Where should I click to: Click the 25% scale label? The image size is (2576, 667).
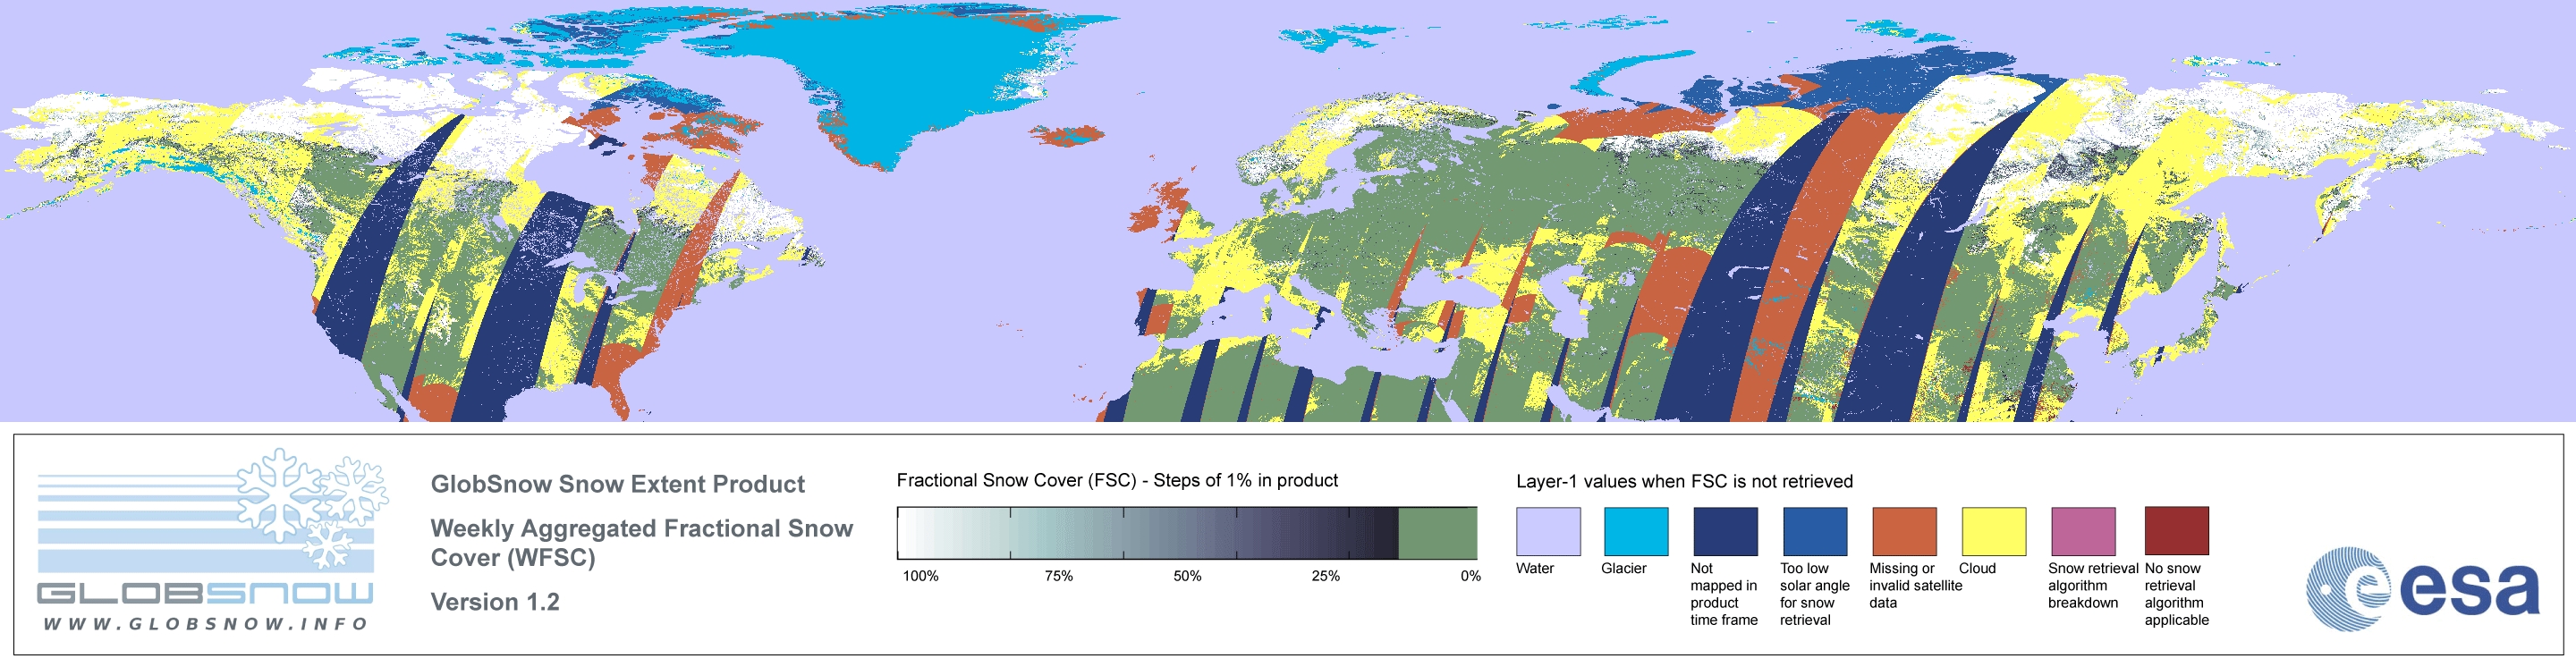(1325, 576)
